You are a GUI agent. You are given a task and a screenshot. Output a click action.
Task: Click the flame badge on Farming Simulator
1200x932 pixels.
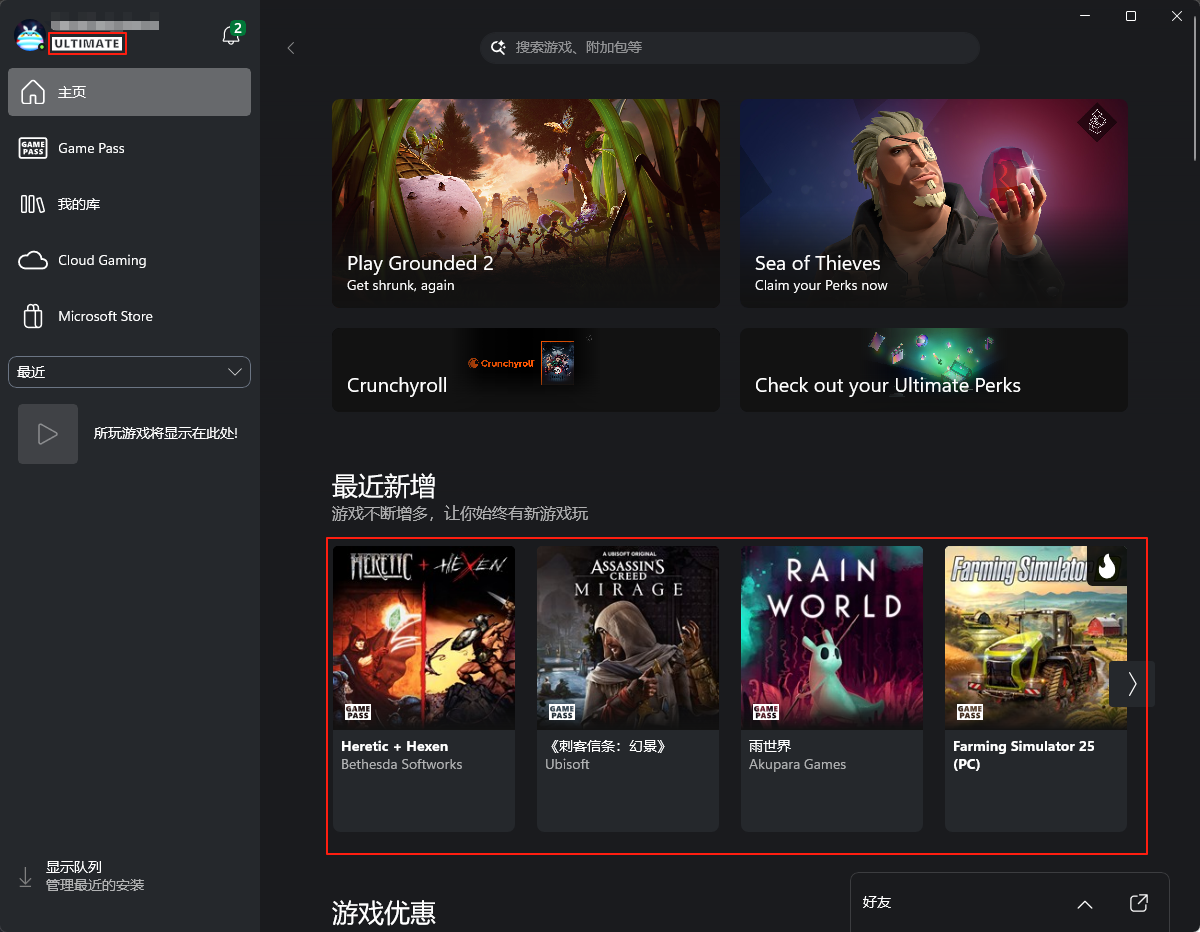tap(1107, 566)
